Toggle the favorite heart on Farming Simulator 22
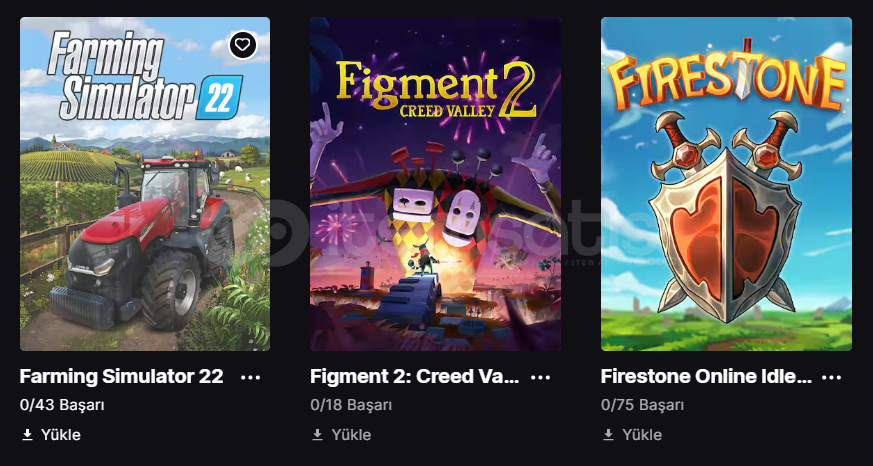This screenshot has height=466, width=873. point(243,45)
